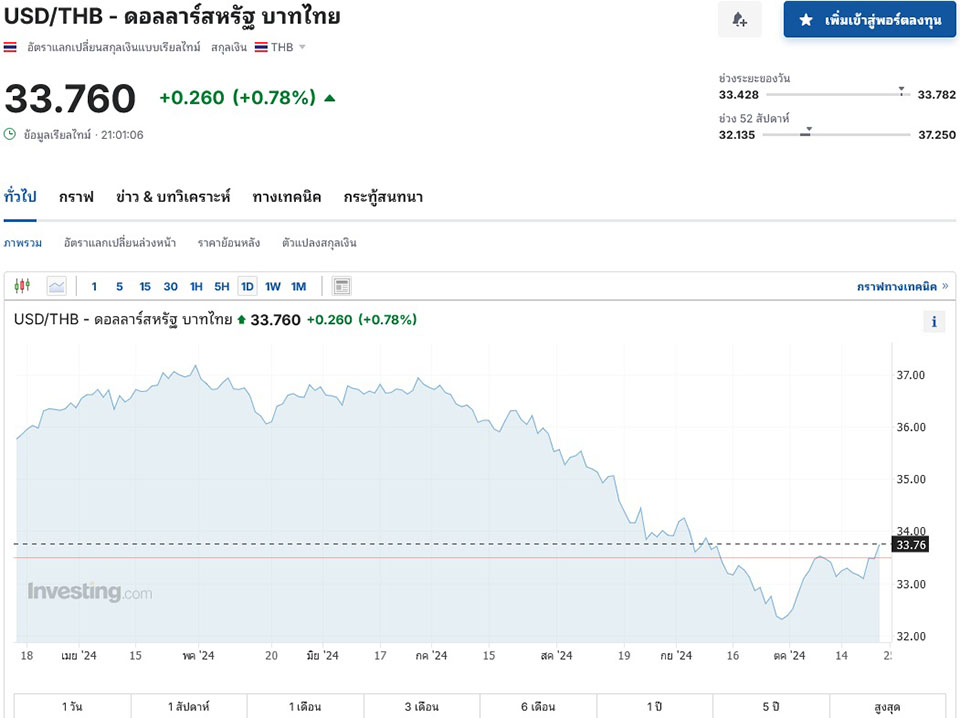
Task: Click the chart info 'i' icon
Action: point(933,321)
